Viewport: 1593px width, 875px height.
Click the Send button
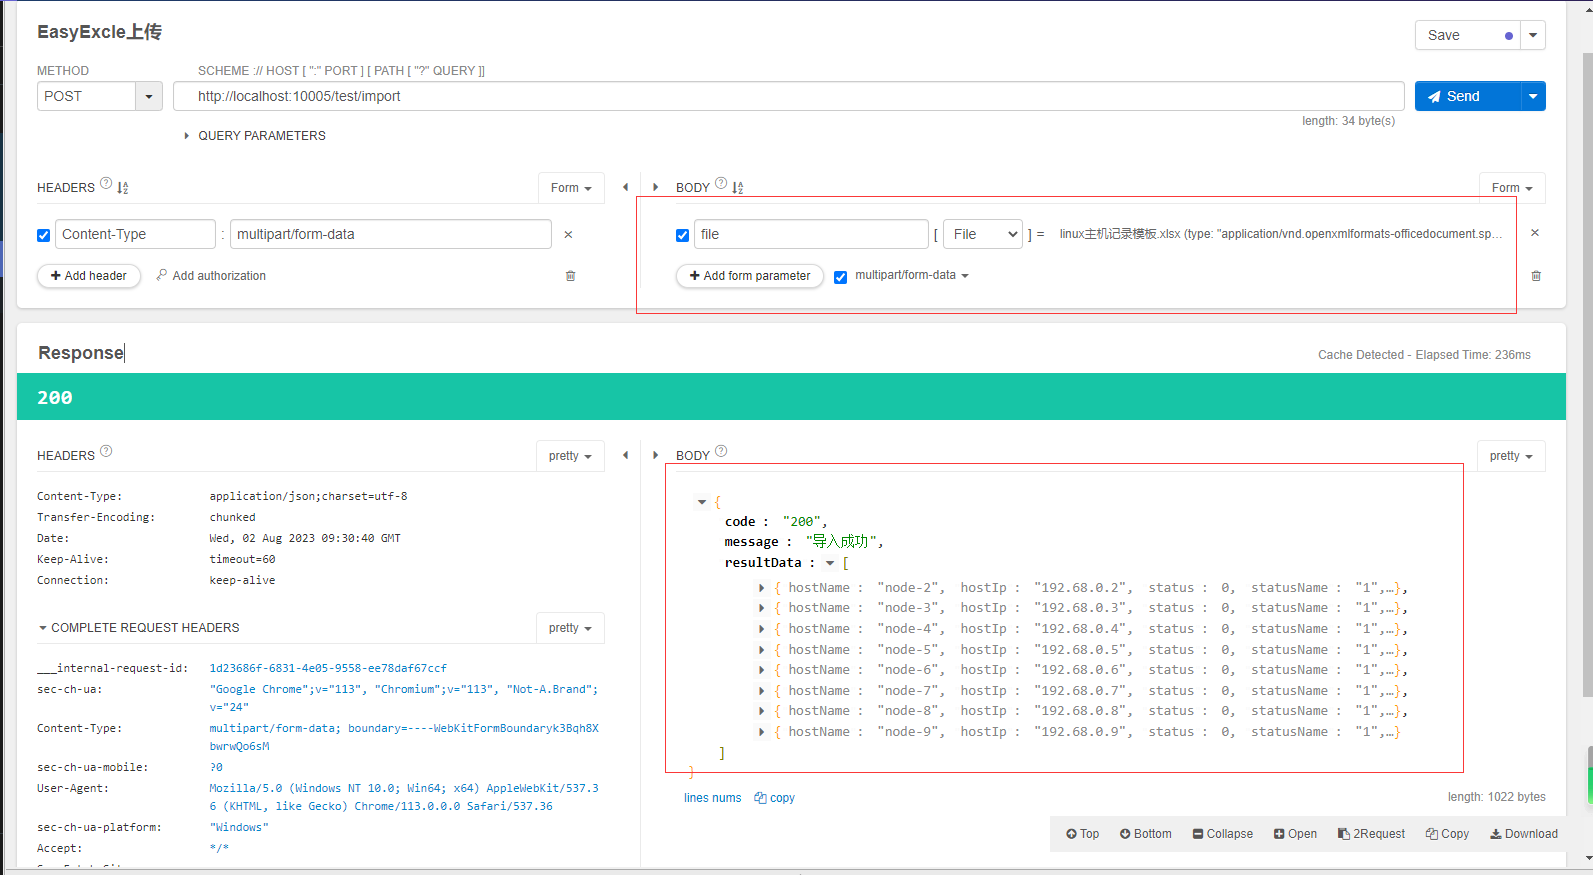pyautogui.click(x=1467, y=96)
